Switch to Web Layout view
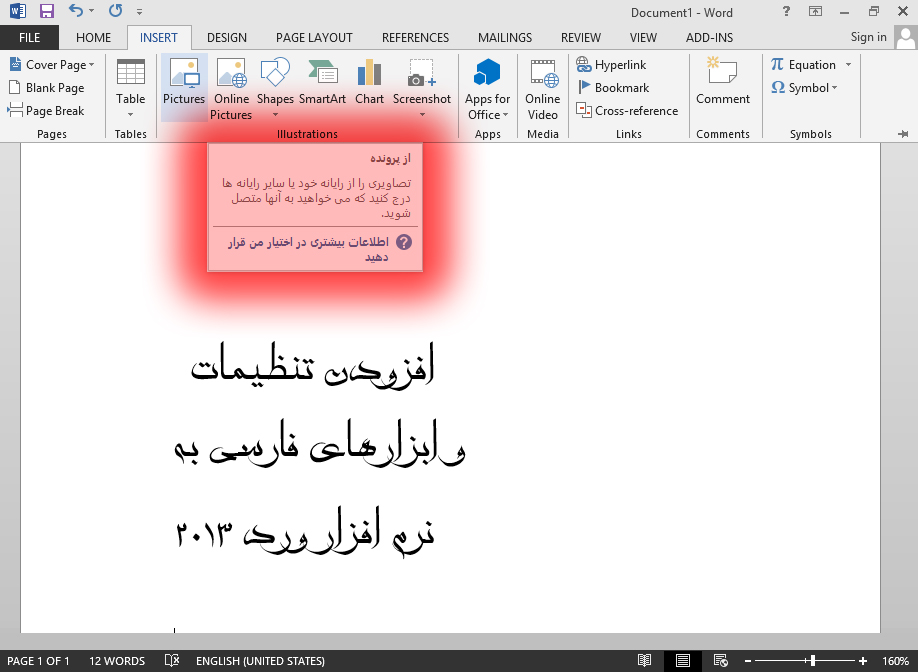The width and height of the screenshot is (918, 672). [x=719, y=661]
